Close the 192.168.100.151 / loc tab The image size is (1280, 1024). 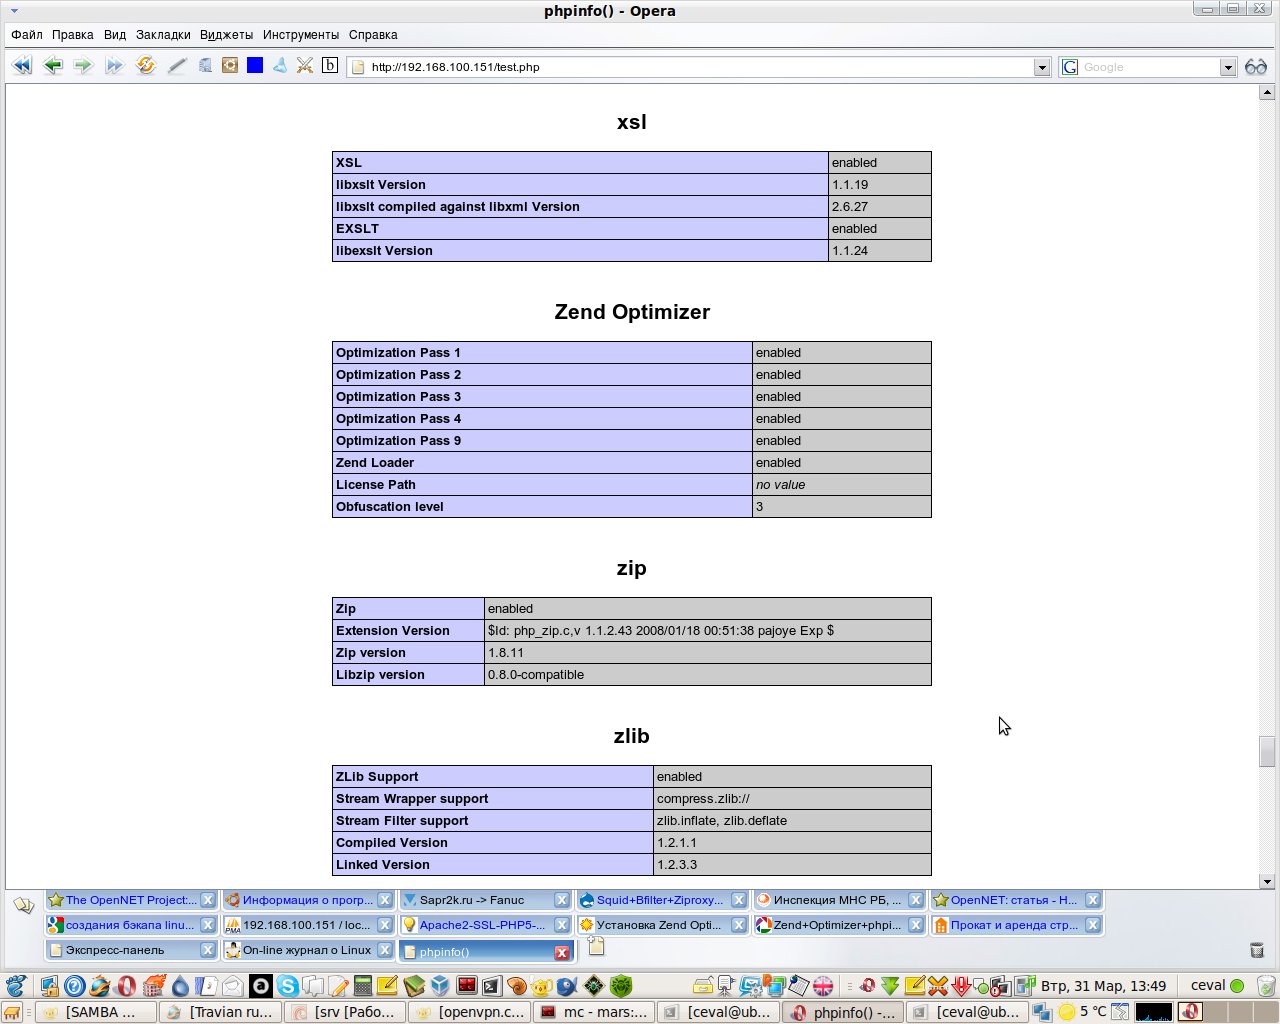385,925
